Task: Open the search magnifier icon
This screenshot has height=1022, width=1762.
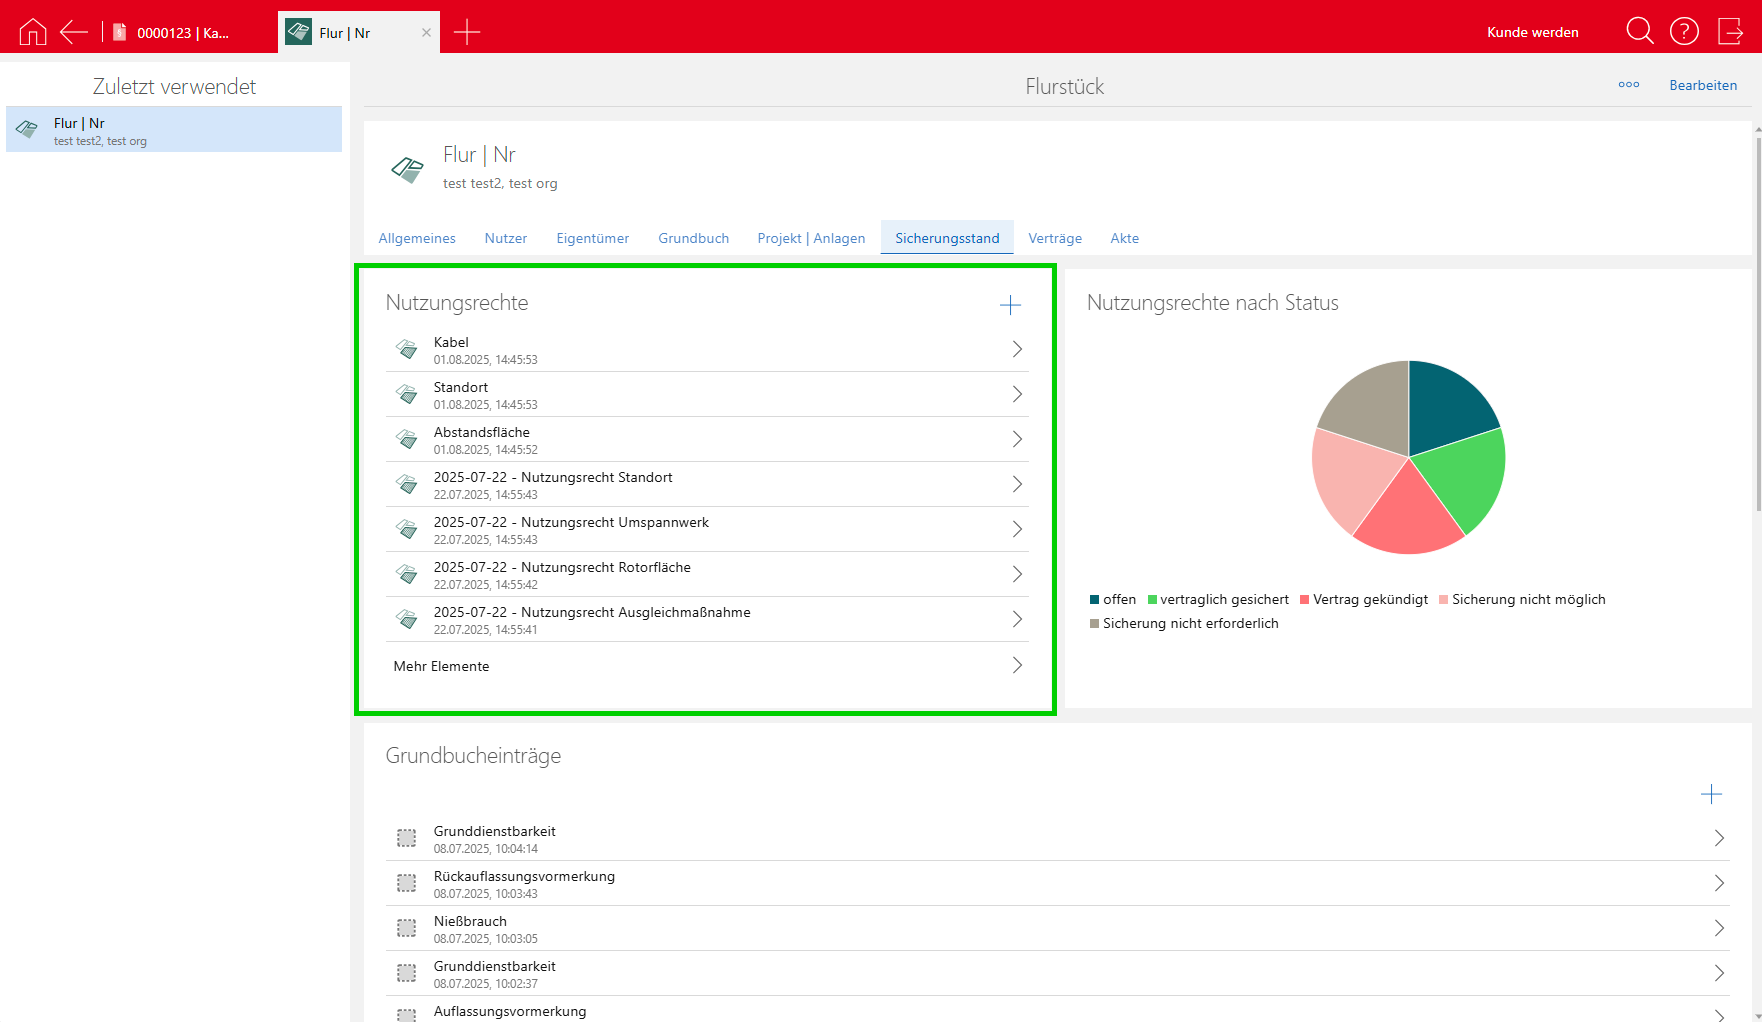Action: [1639, 32]
